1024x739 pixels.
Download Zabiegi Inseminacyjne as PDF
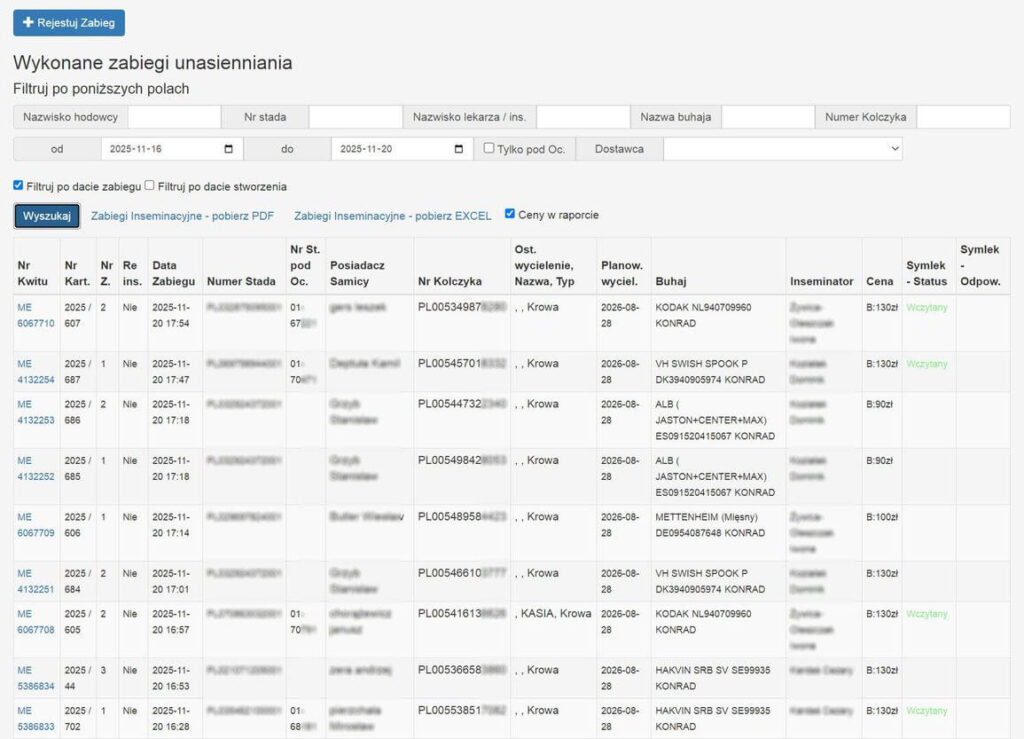coord(182,216)
